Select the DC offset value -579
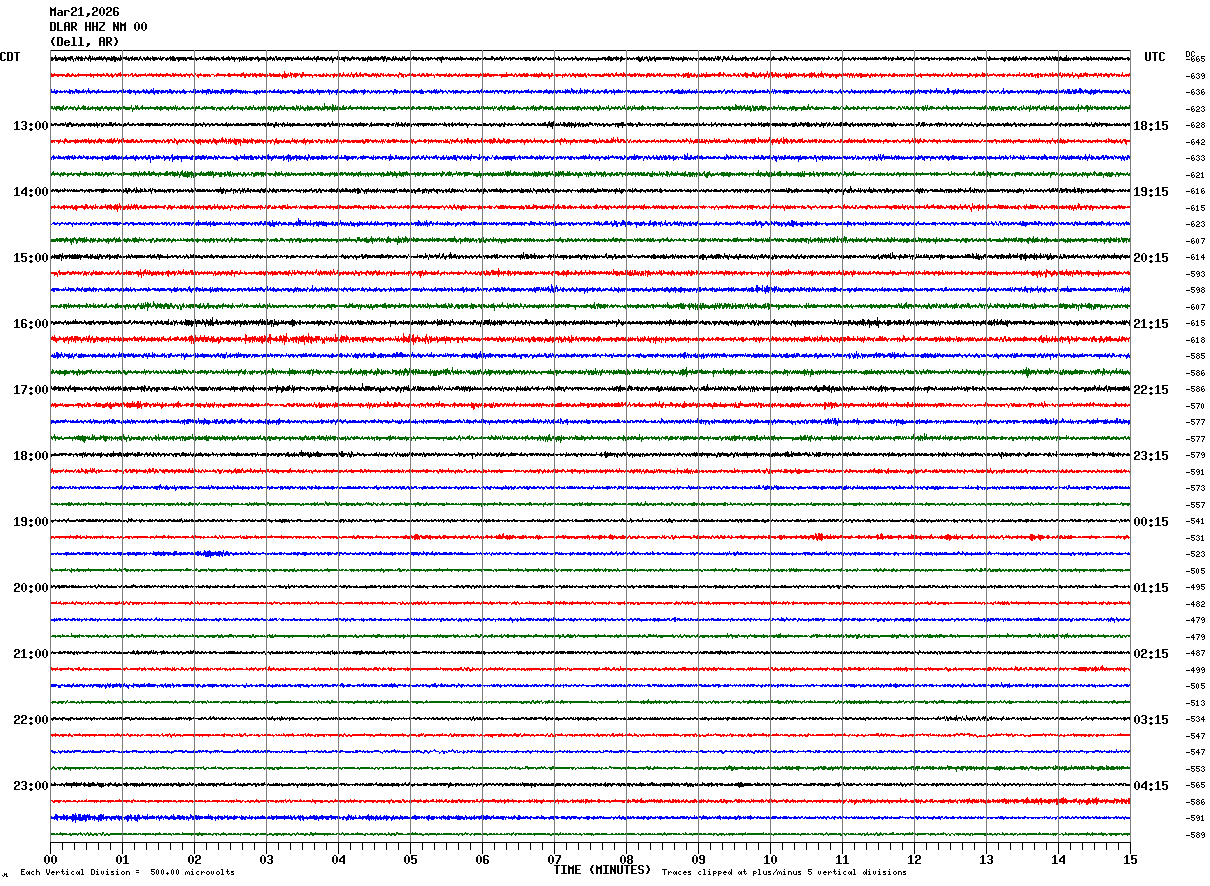1210x886 pixels. point(1195,456)
